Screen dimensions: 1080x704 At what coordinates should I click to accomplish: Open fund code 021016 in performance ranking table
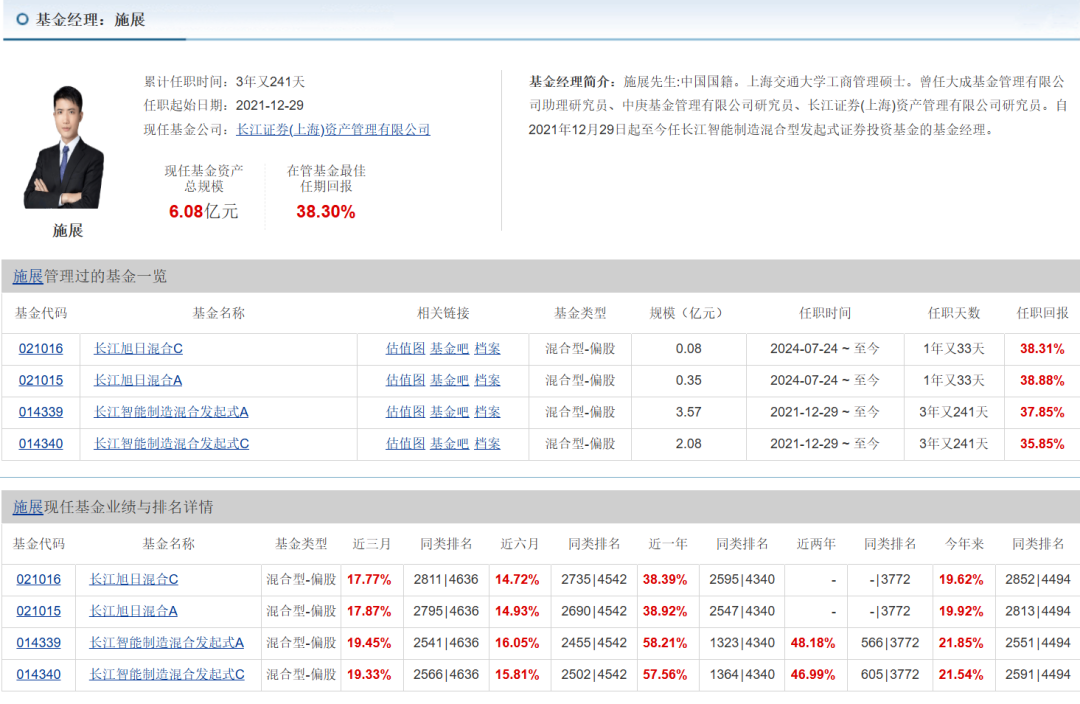coord(39,579)
